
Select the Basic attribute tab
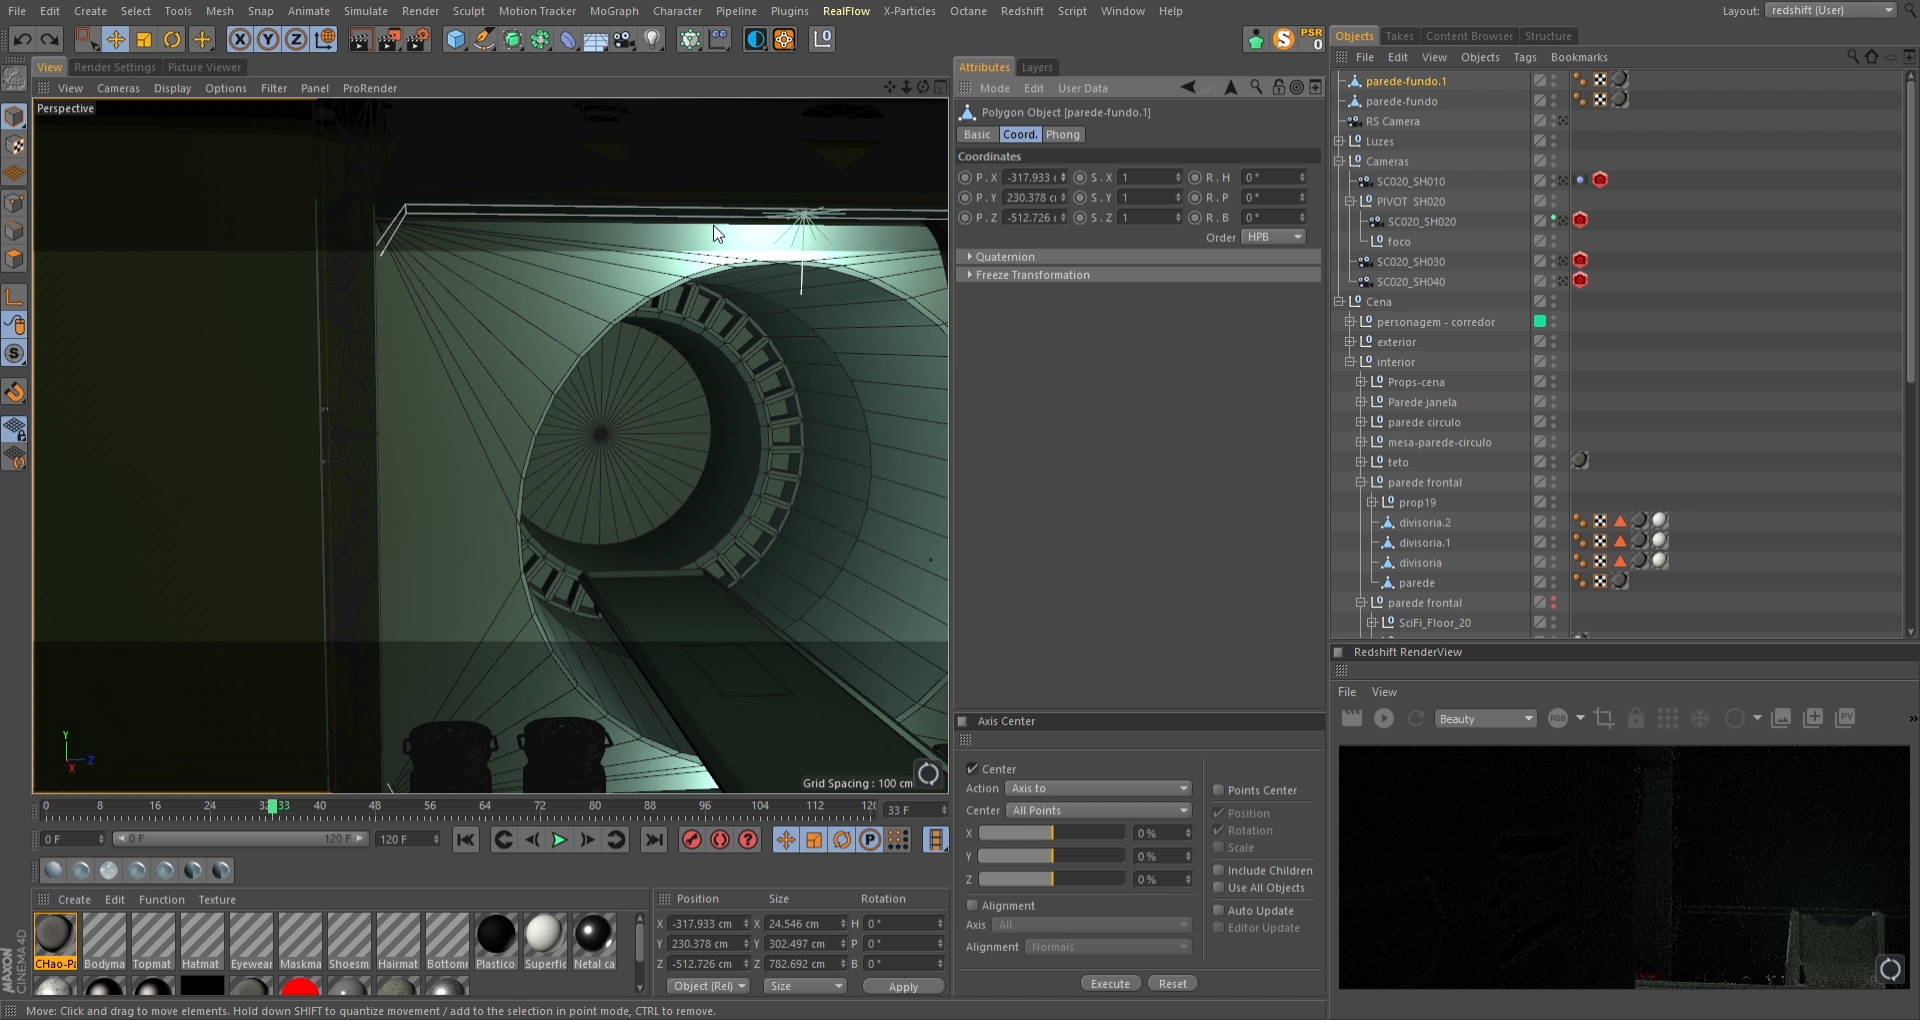tap(977, 134)
